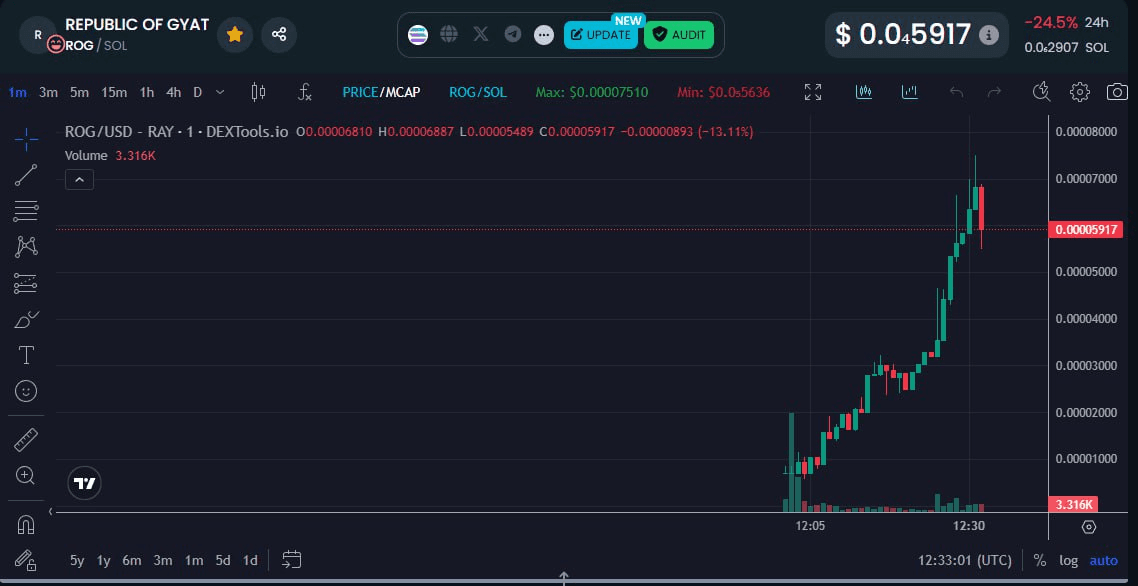Click the REPUBLIC OF GYAT token logo

pyautogui.click(x=38, y=34)
